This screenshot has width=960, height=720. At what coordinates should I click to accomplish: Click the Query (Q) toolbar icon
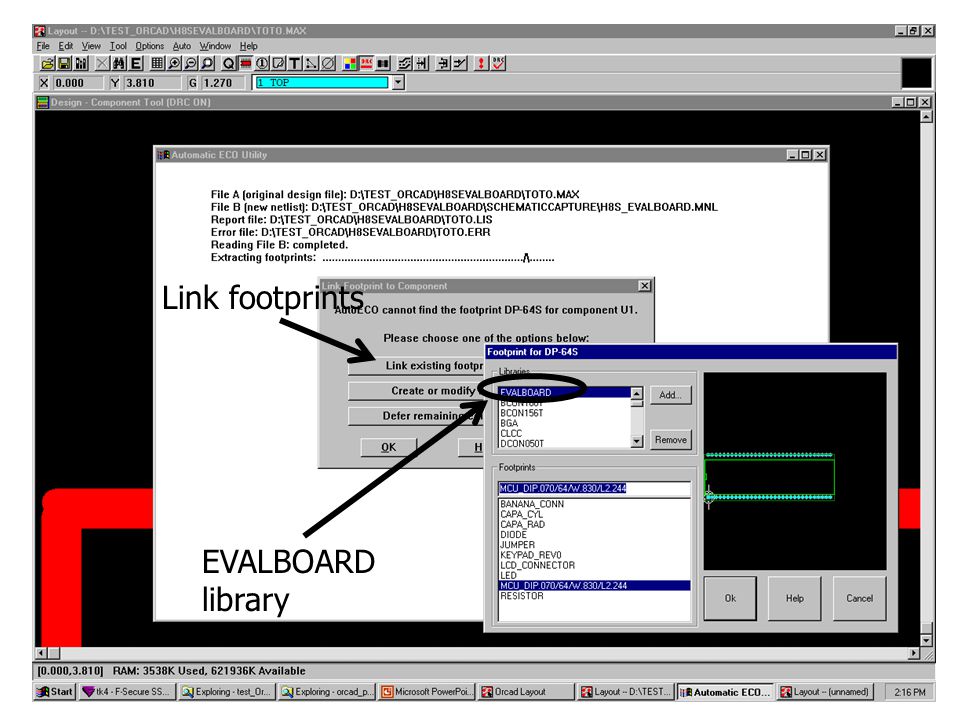(228, 64)
